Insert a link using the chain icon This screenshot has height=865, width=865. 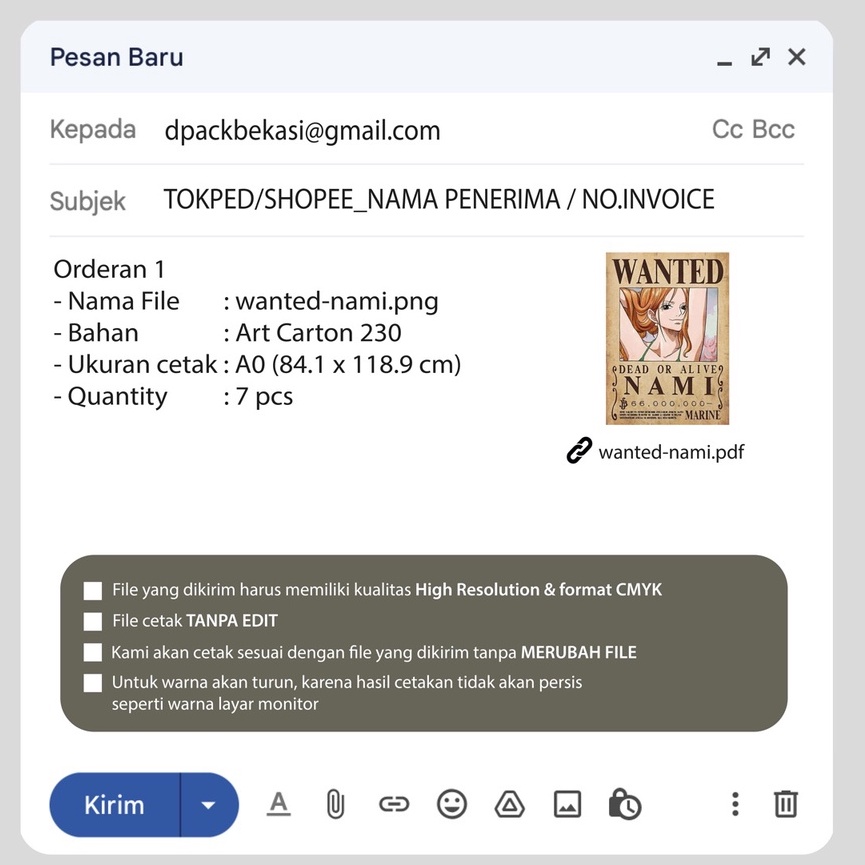[394, 804]
